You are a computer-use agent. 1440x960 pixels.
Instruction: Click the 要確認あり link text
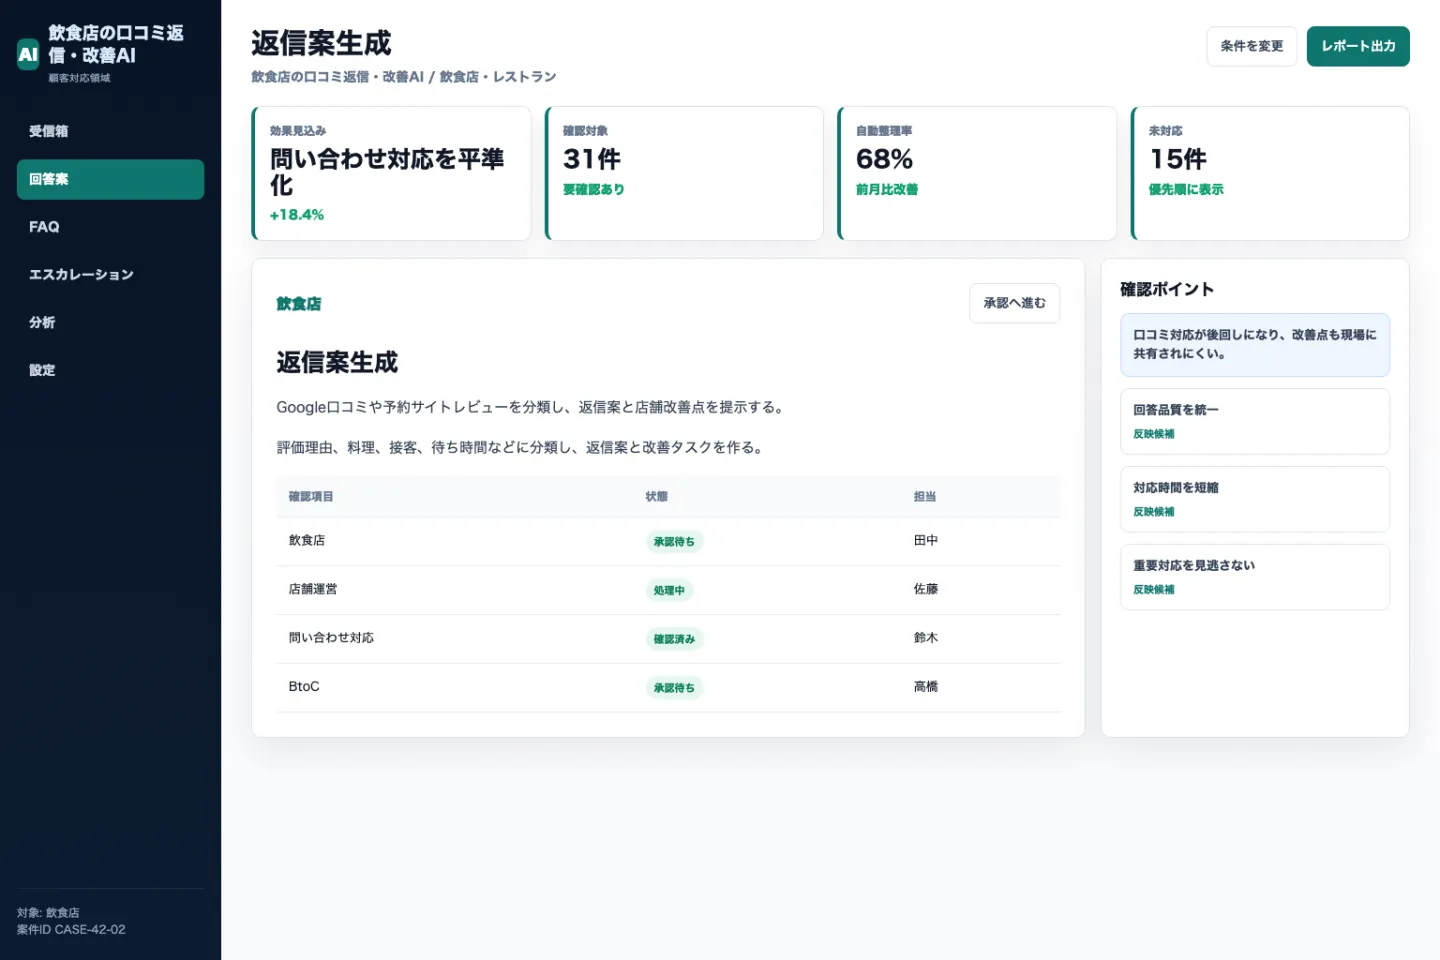[x=593, y=189]
